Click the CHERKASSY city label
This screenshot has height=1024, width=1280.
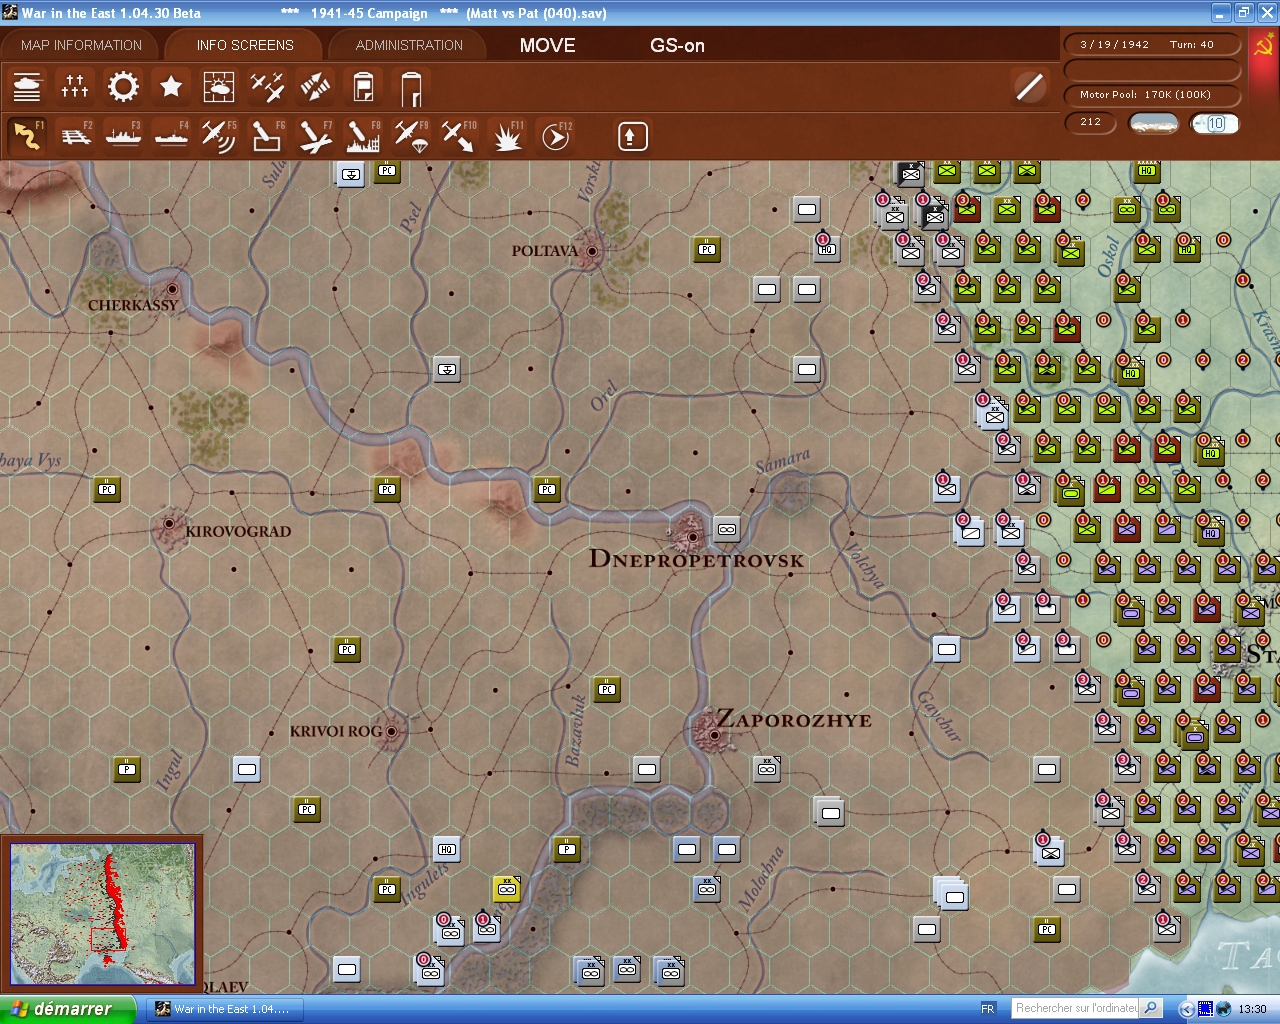click(x=133, y=305)
